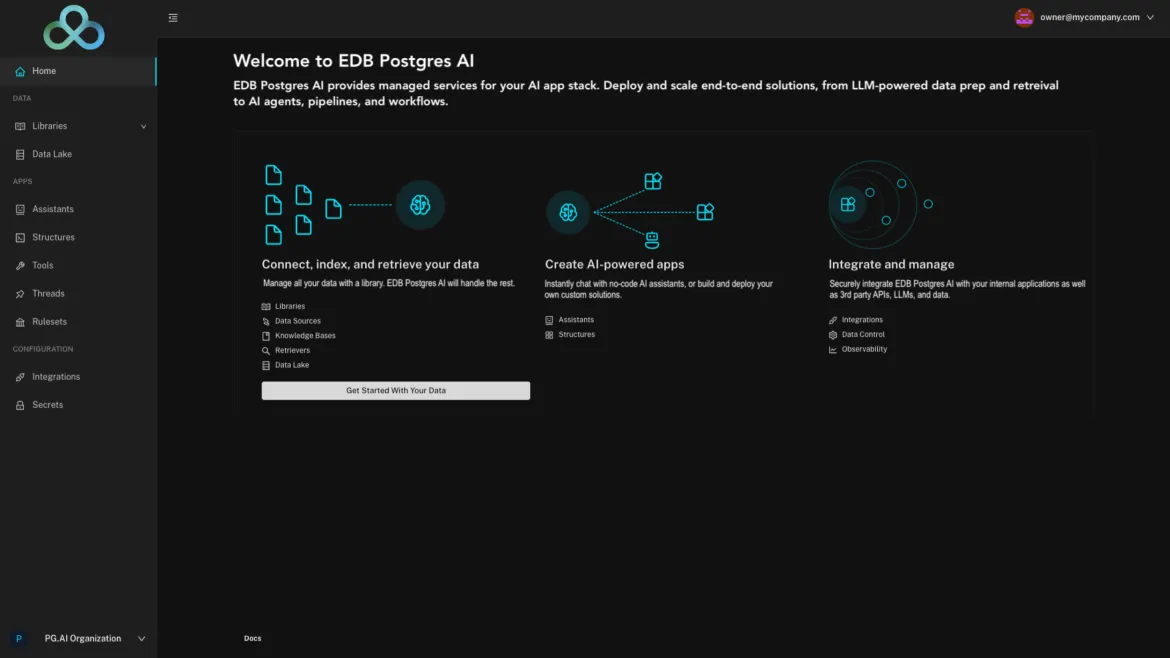The width and height of the screenshot is (1170, 658).
Task: Open the user avatar icon
Action: pyautogui.click(x=1024, y=17)
